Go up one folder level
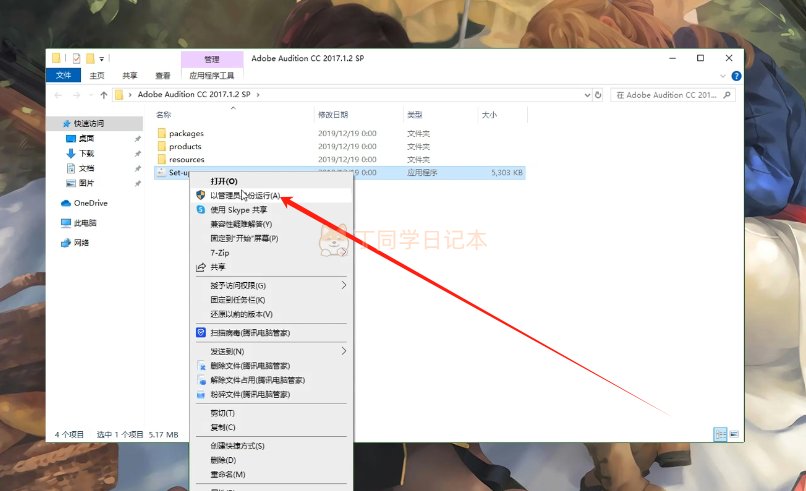Image resolution: width=806 pixels, height=491 pixels. pos(104,95)
